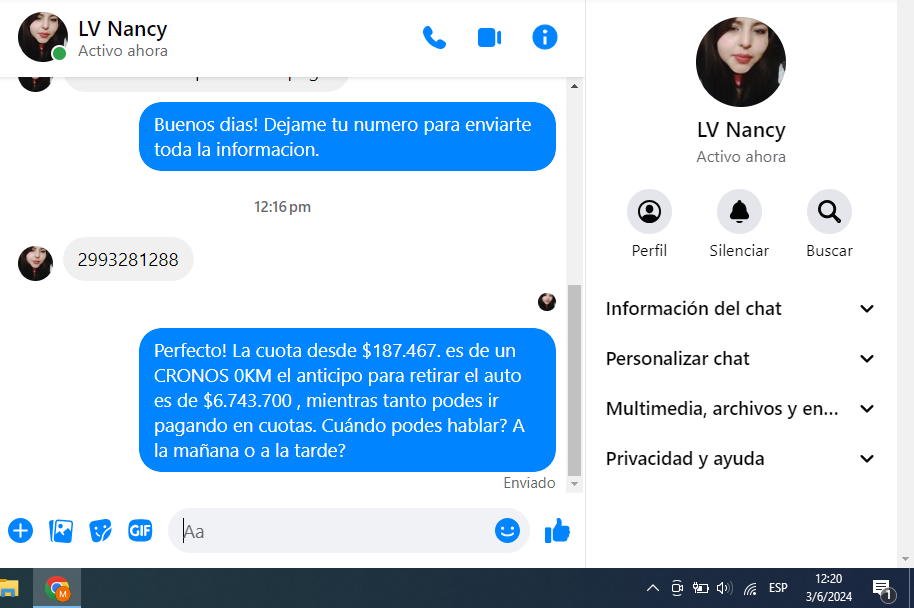Start a voice call with LV Nancy
914x608 pixels.
[x=434, y=38]
